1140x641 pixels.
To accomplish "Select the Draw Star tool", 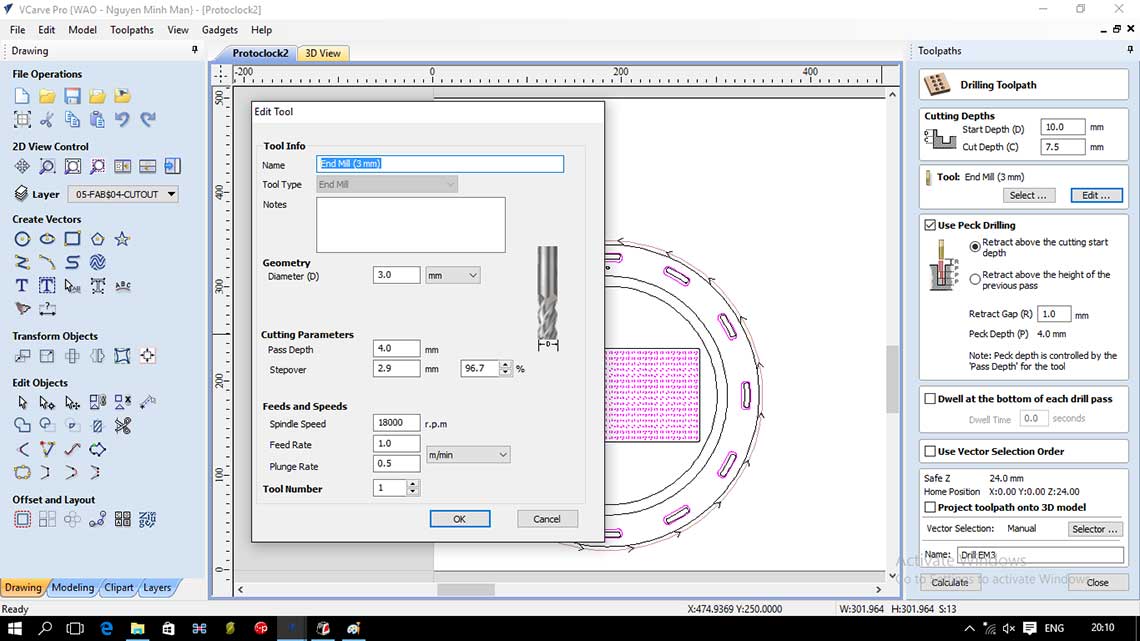I will [x=122, y=239].
